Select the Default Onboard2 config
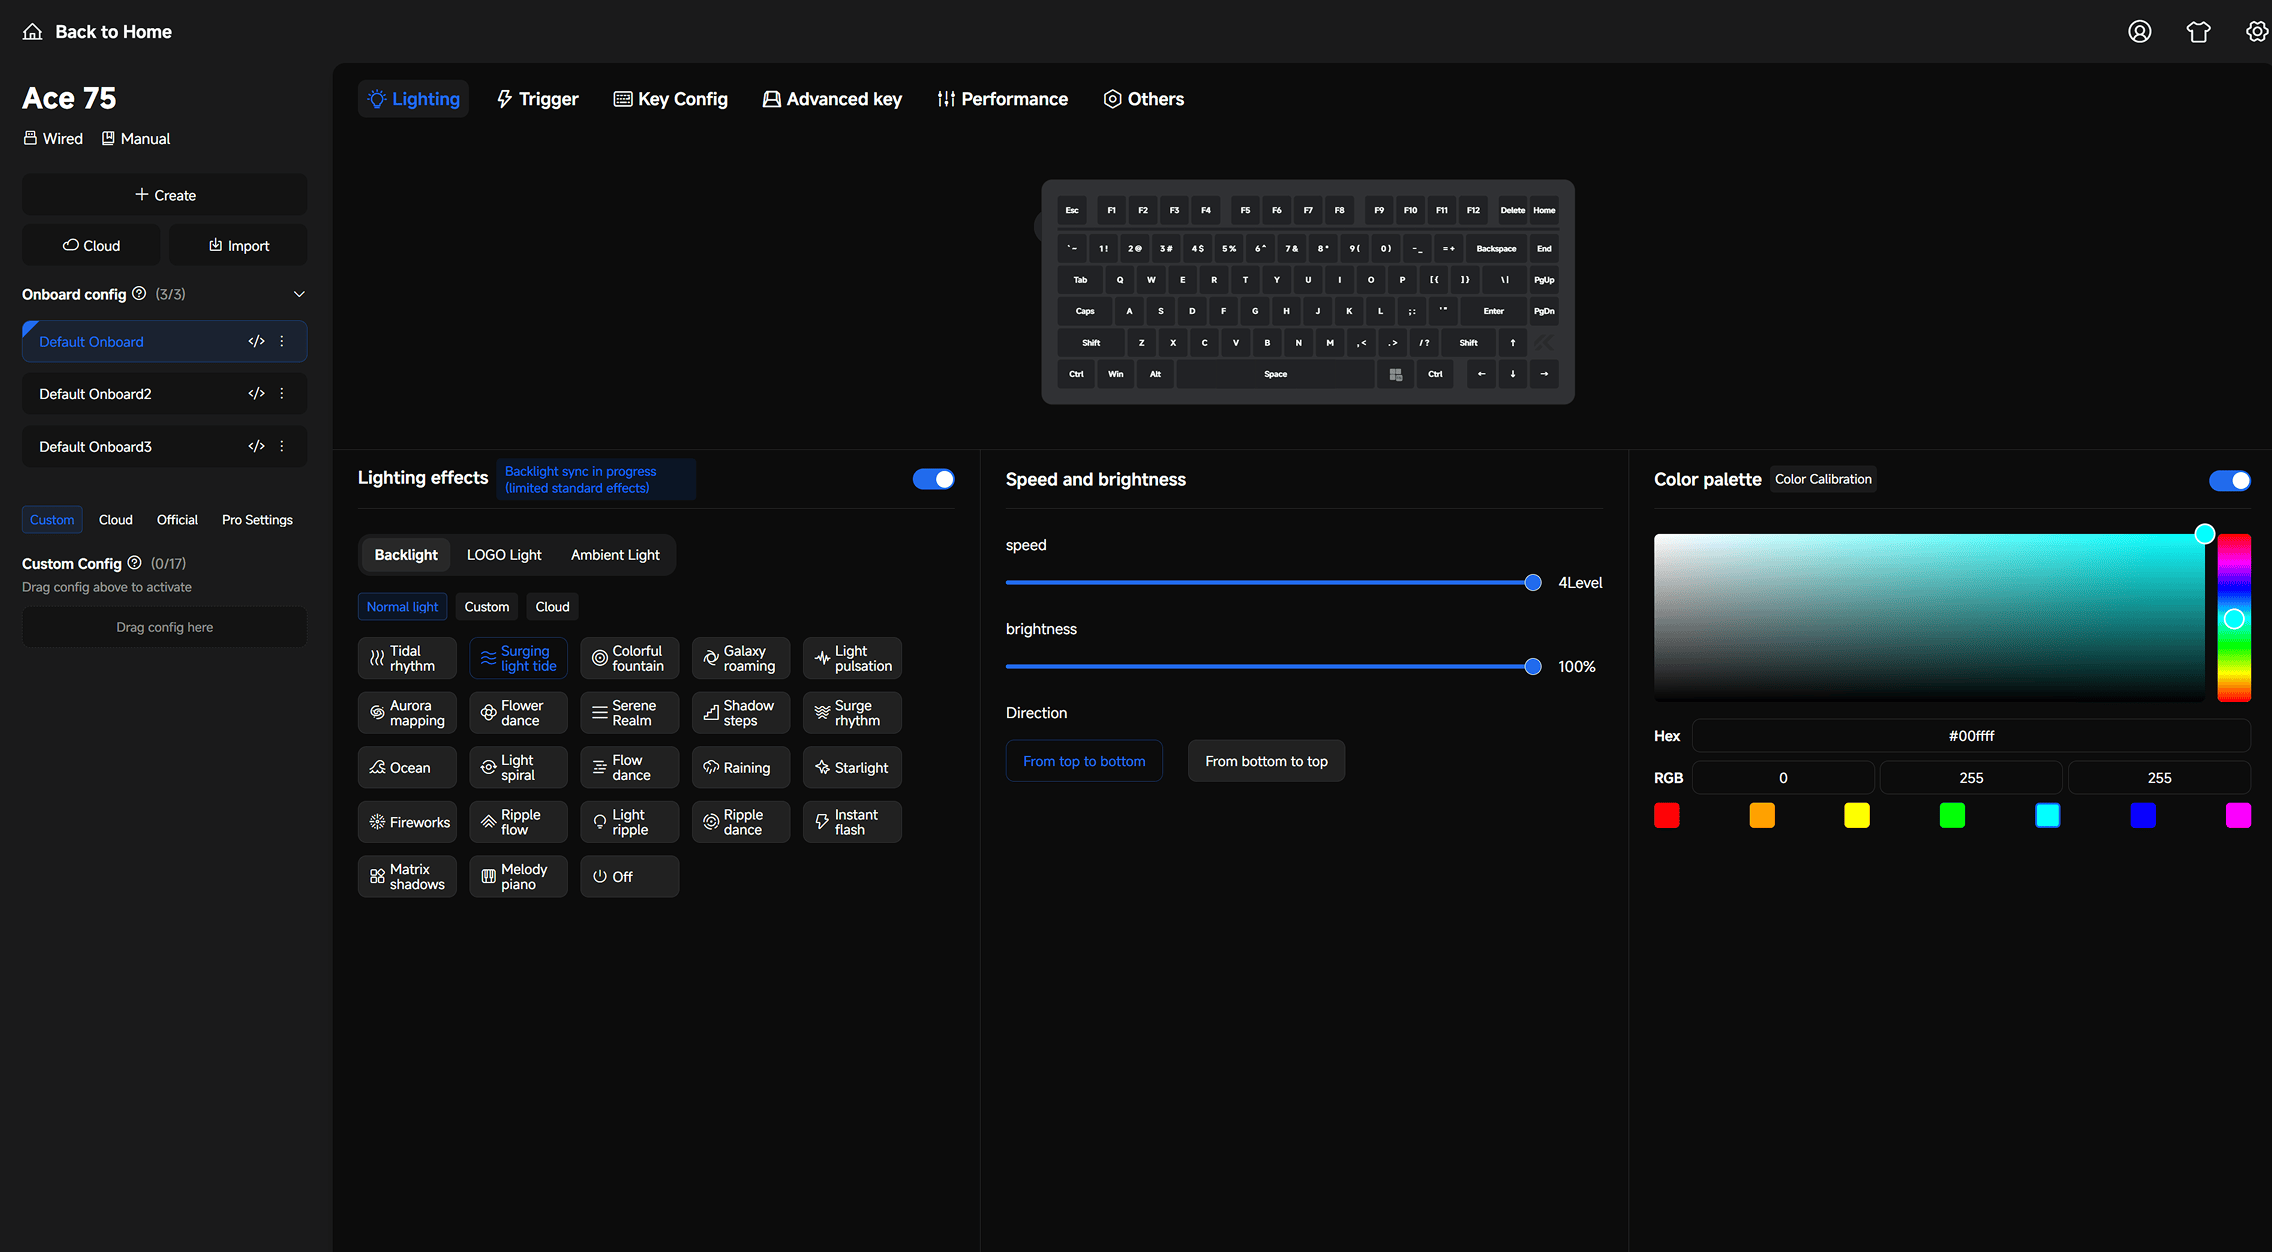The width and height of the screenshot is (2272, 1252). pos(164,394)
